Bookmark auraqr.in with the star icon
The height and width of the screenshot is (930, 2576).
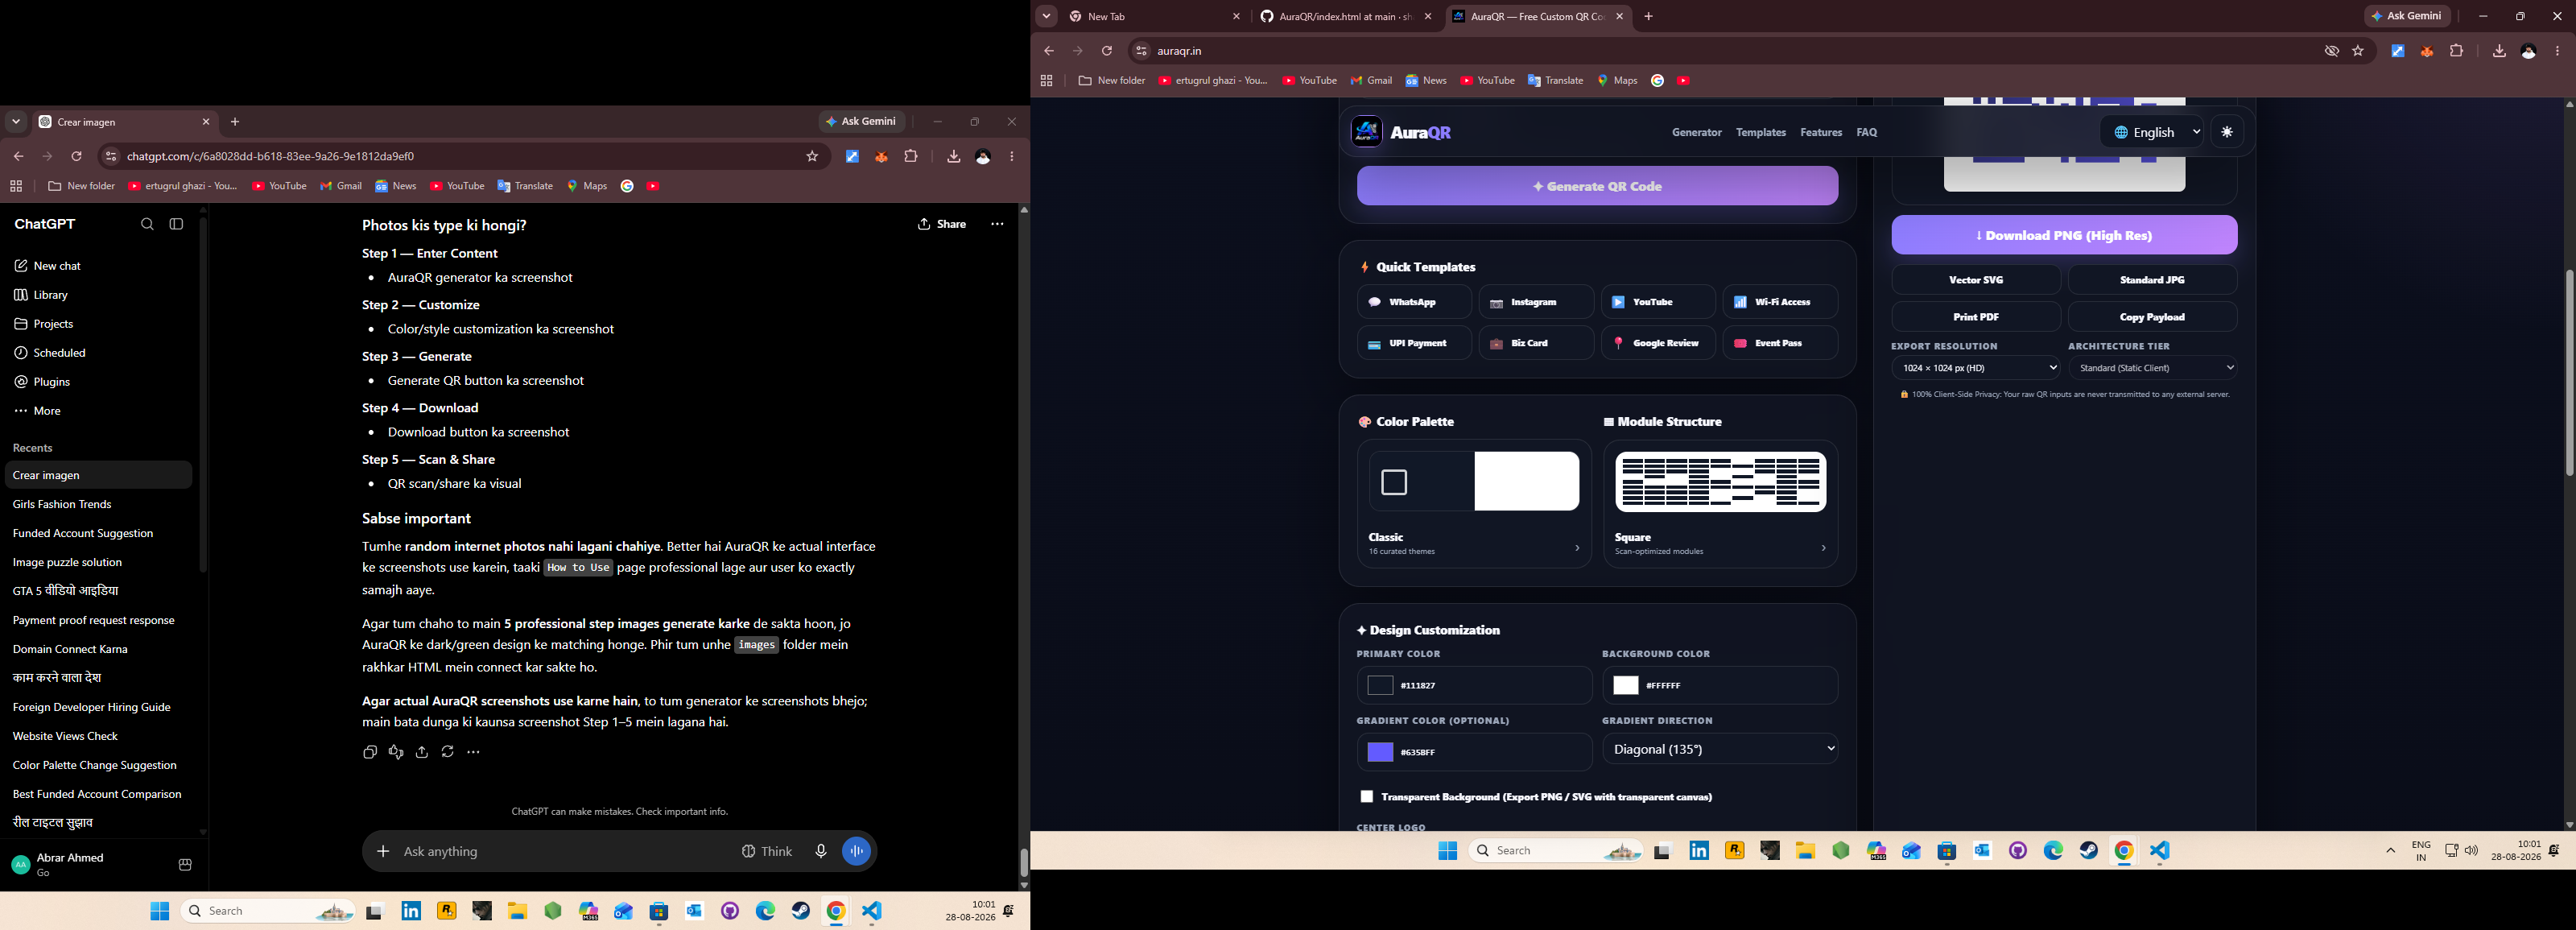coord(2358,51)
